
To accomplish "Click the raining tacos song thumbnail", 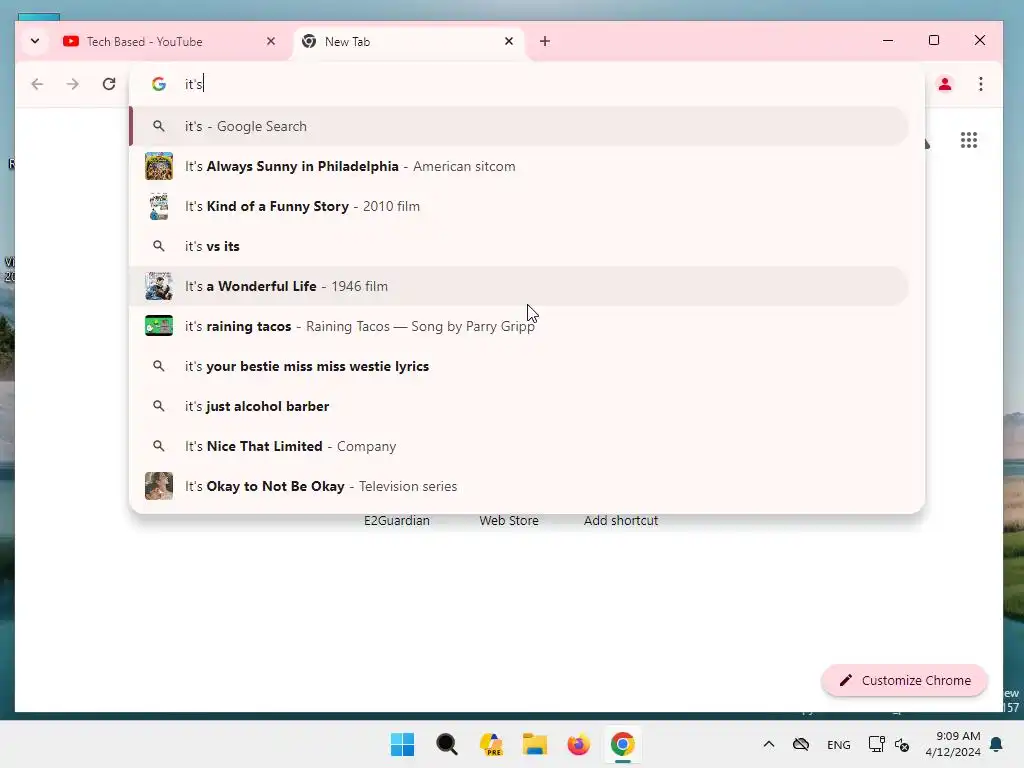I will (159, 326).
